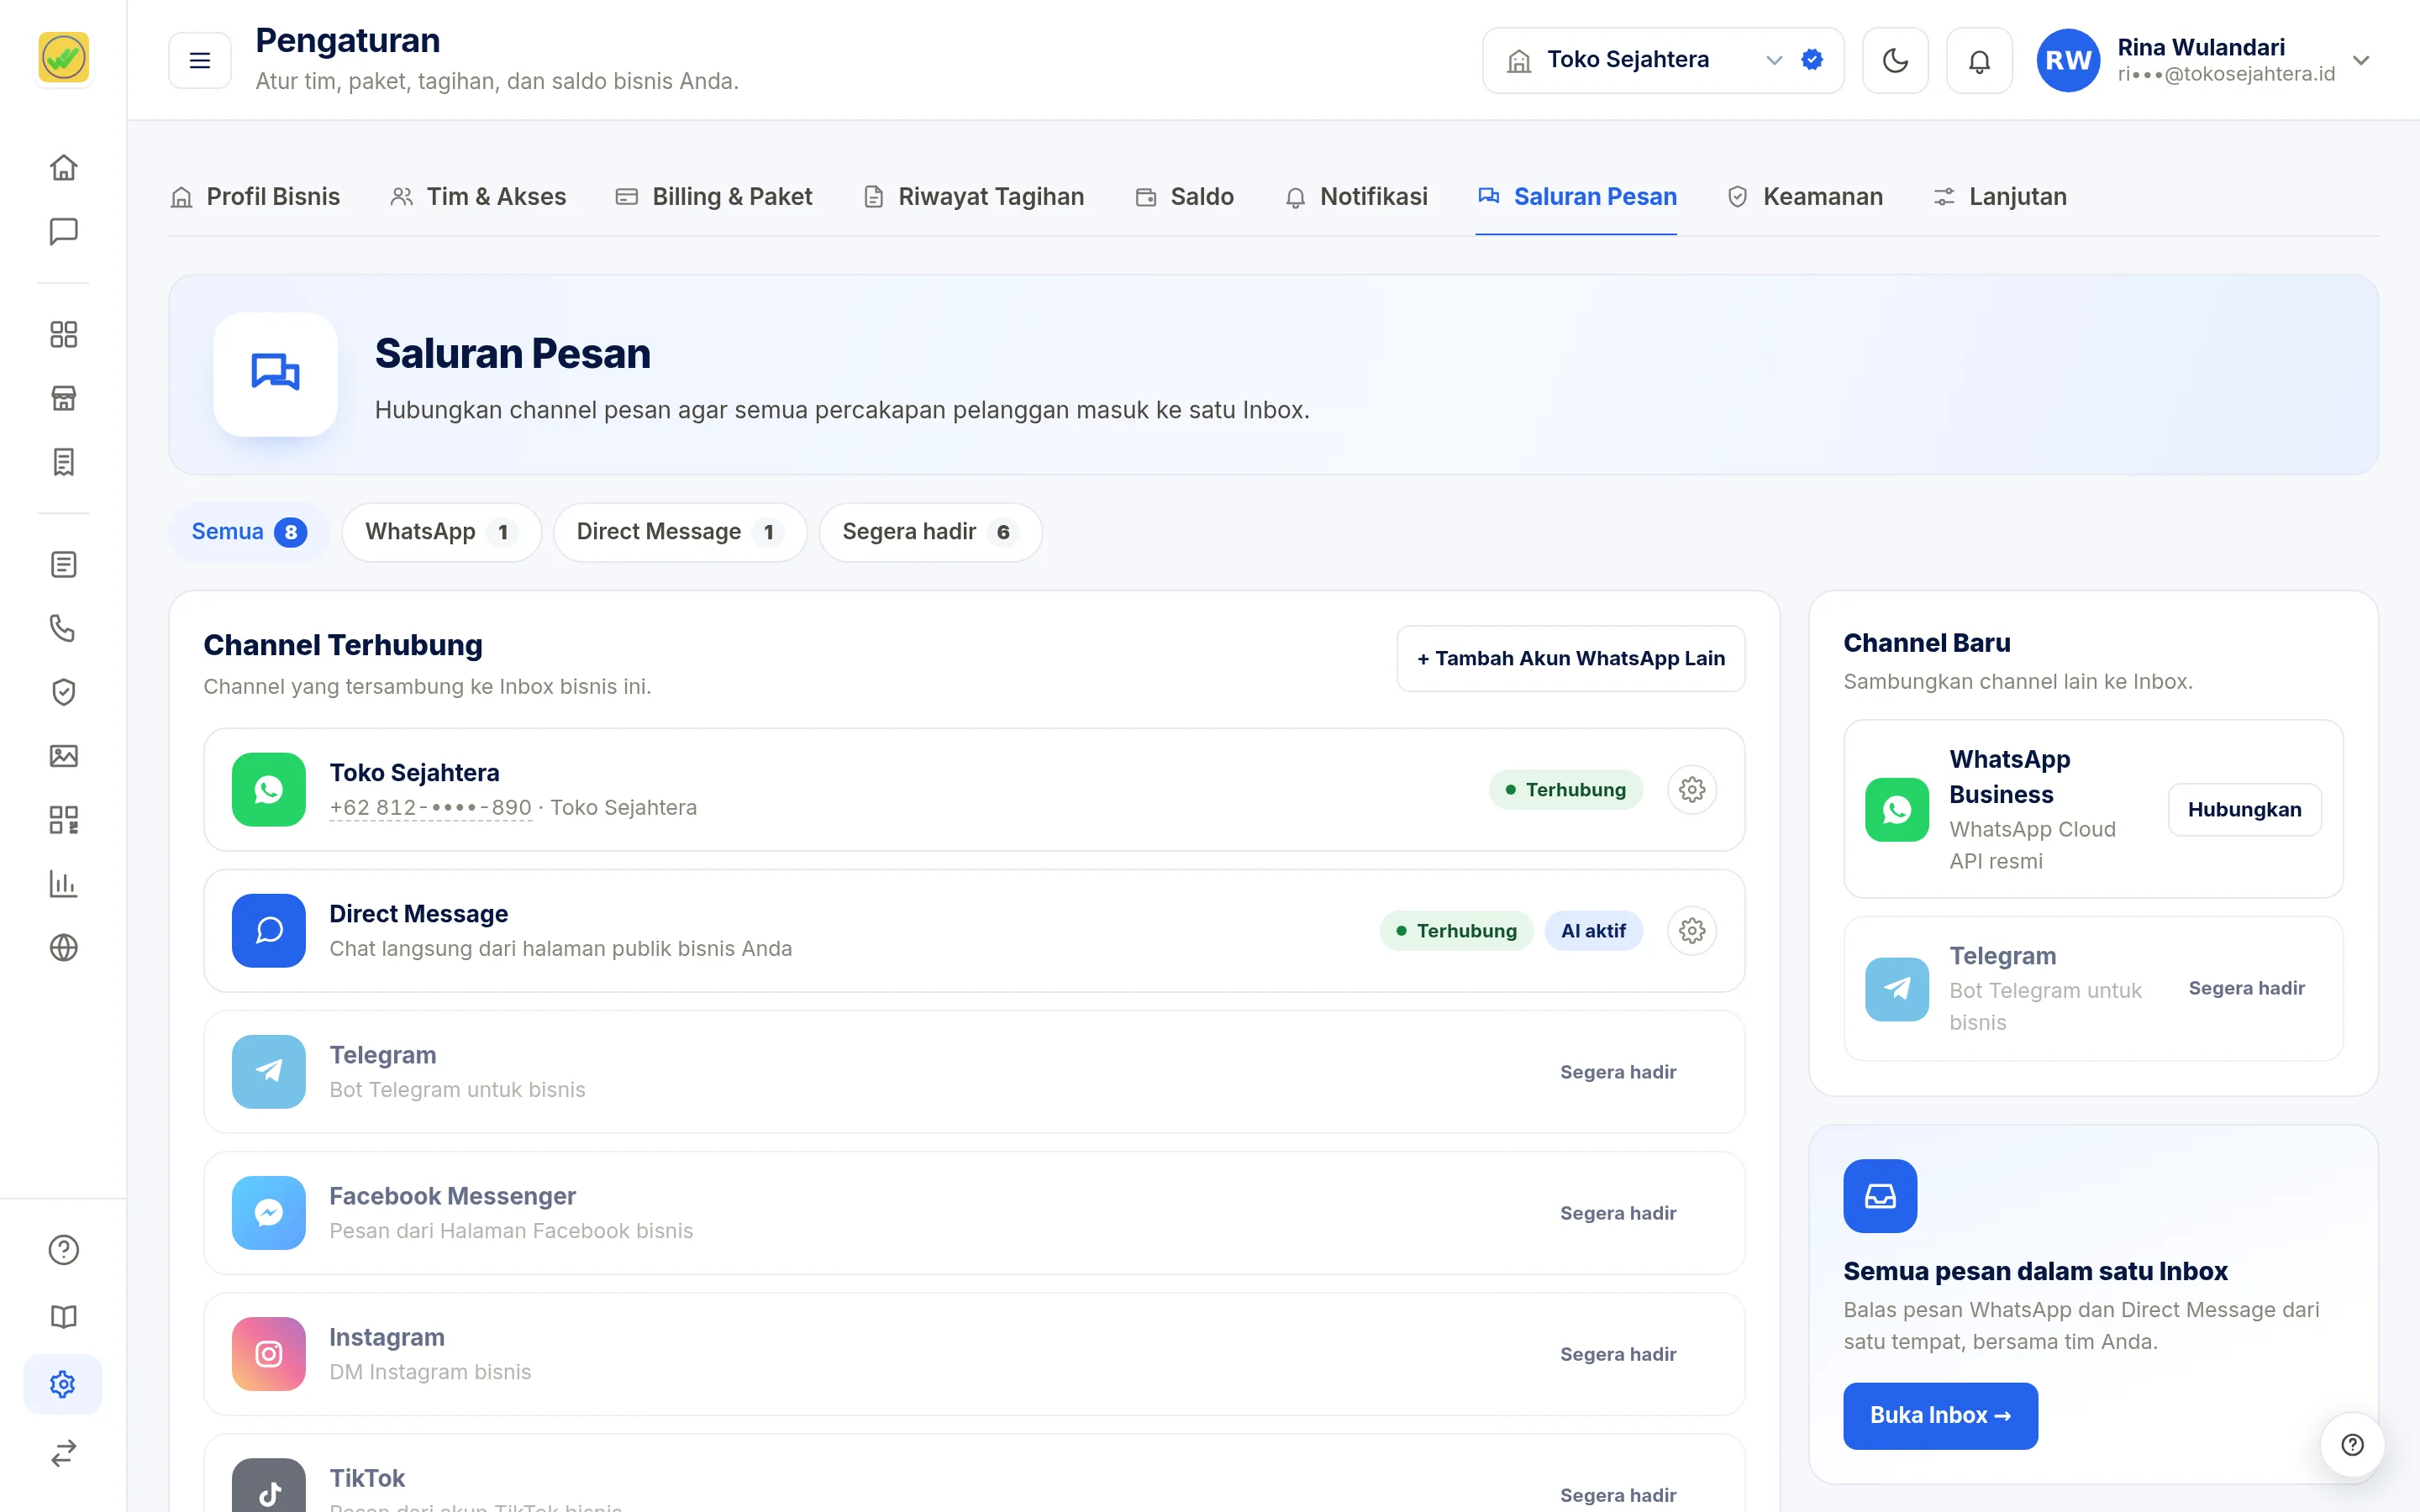This screenshot has height=1512, width=2420.
Task: Switch to Billing & Paket tab
Action: point(714,197)
